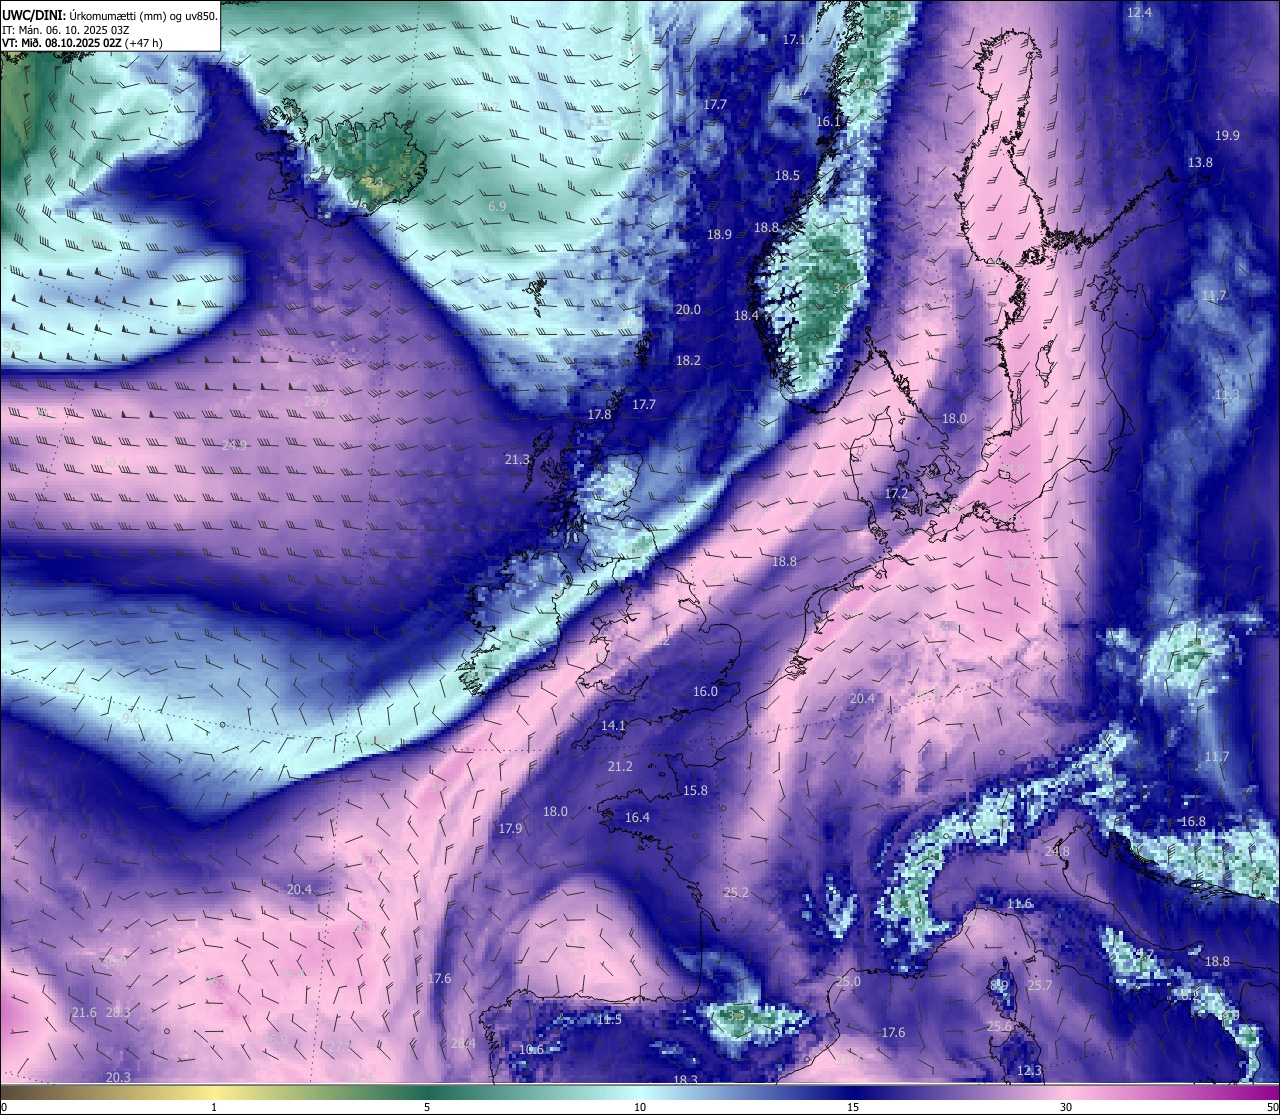Image resolution: width=1280 pixels, height=1115 pixels.
Task: Click the 20.3 value label
Action: [117, 1077]
